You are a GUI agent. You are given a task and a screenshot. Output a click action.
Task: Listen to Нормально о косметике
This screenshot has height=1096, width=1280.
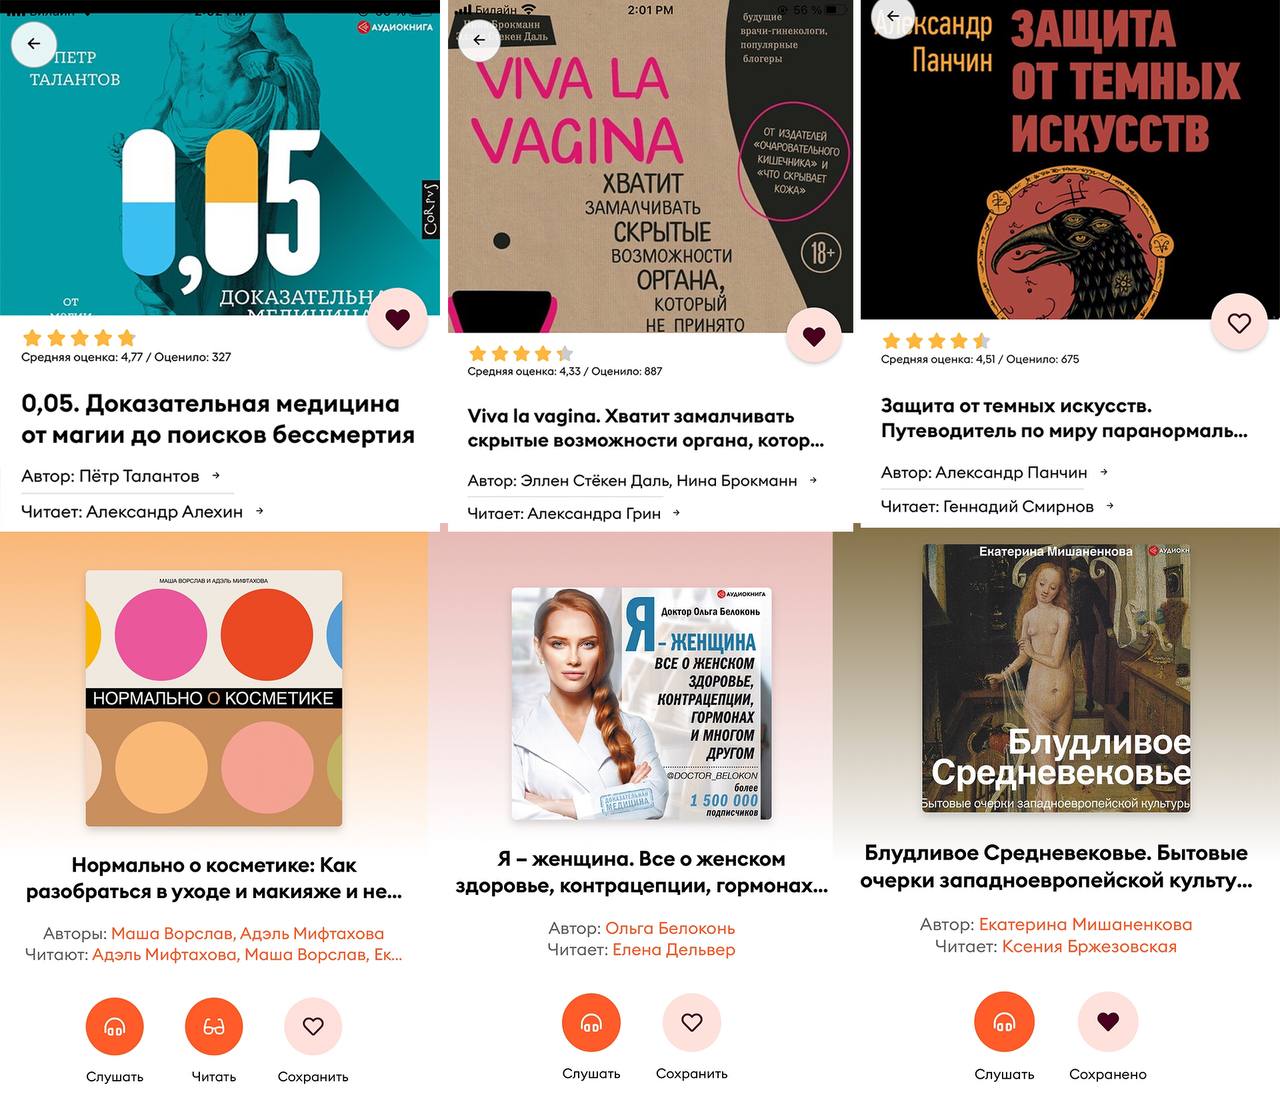pyautogui.click(x=115, y=1026)
